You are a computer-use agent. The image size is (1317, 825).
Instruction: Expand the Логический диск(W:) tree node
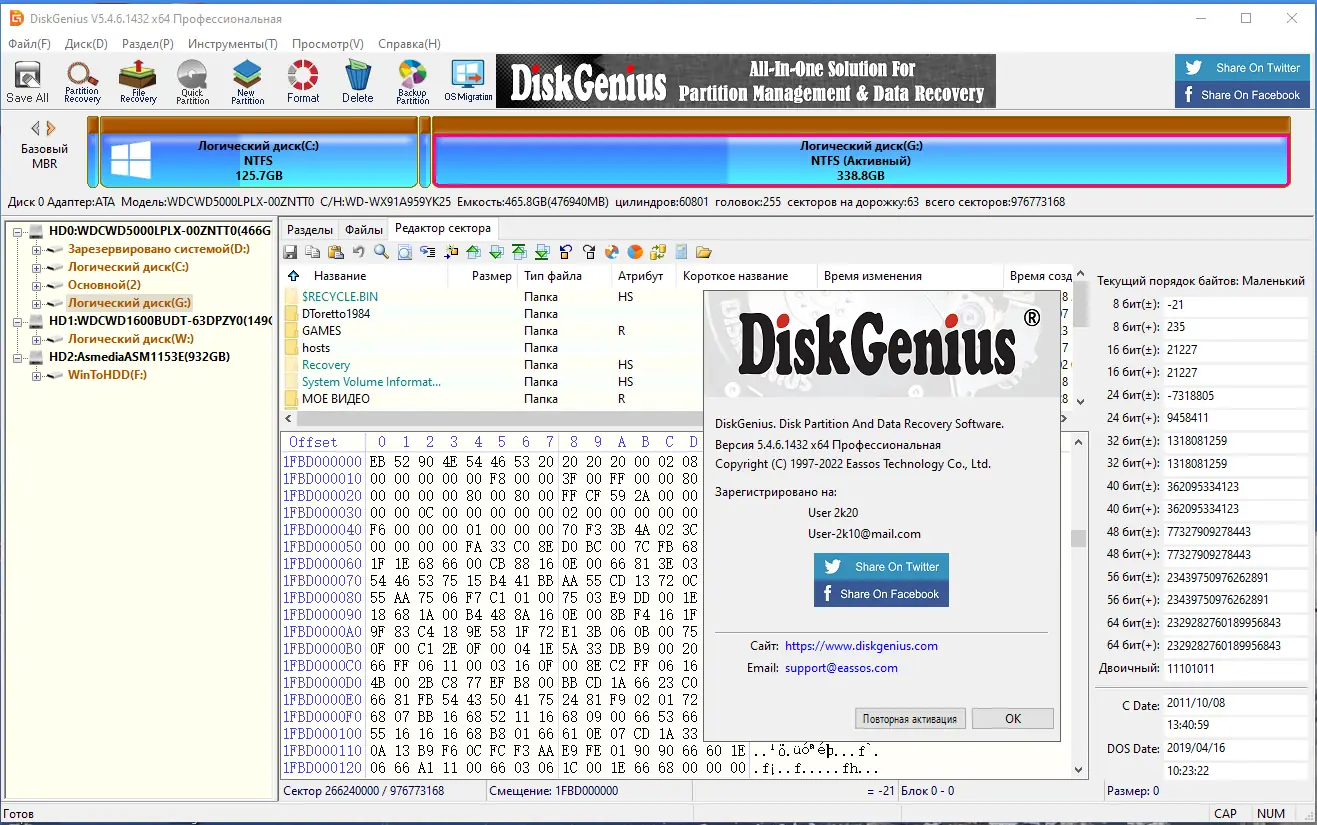tap(37, 339)
